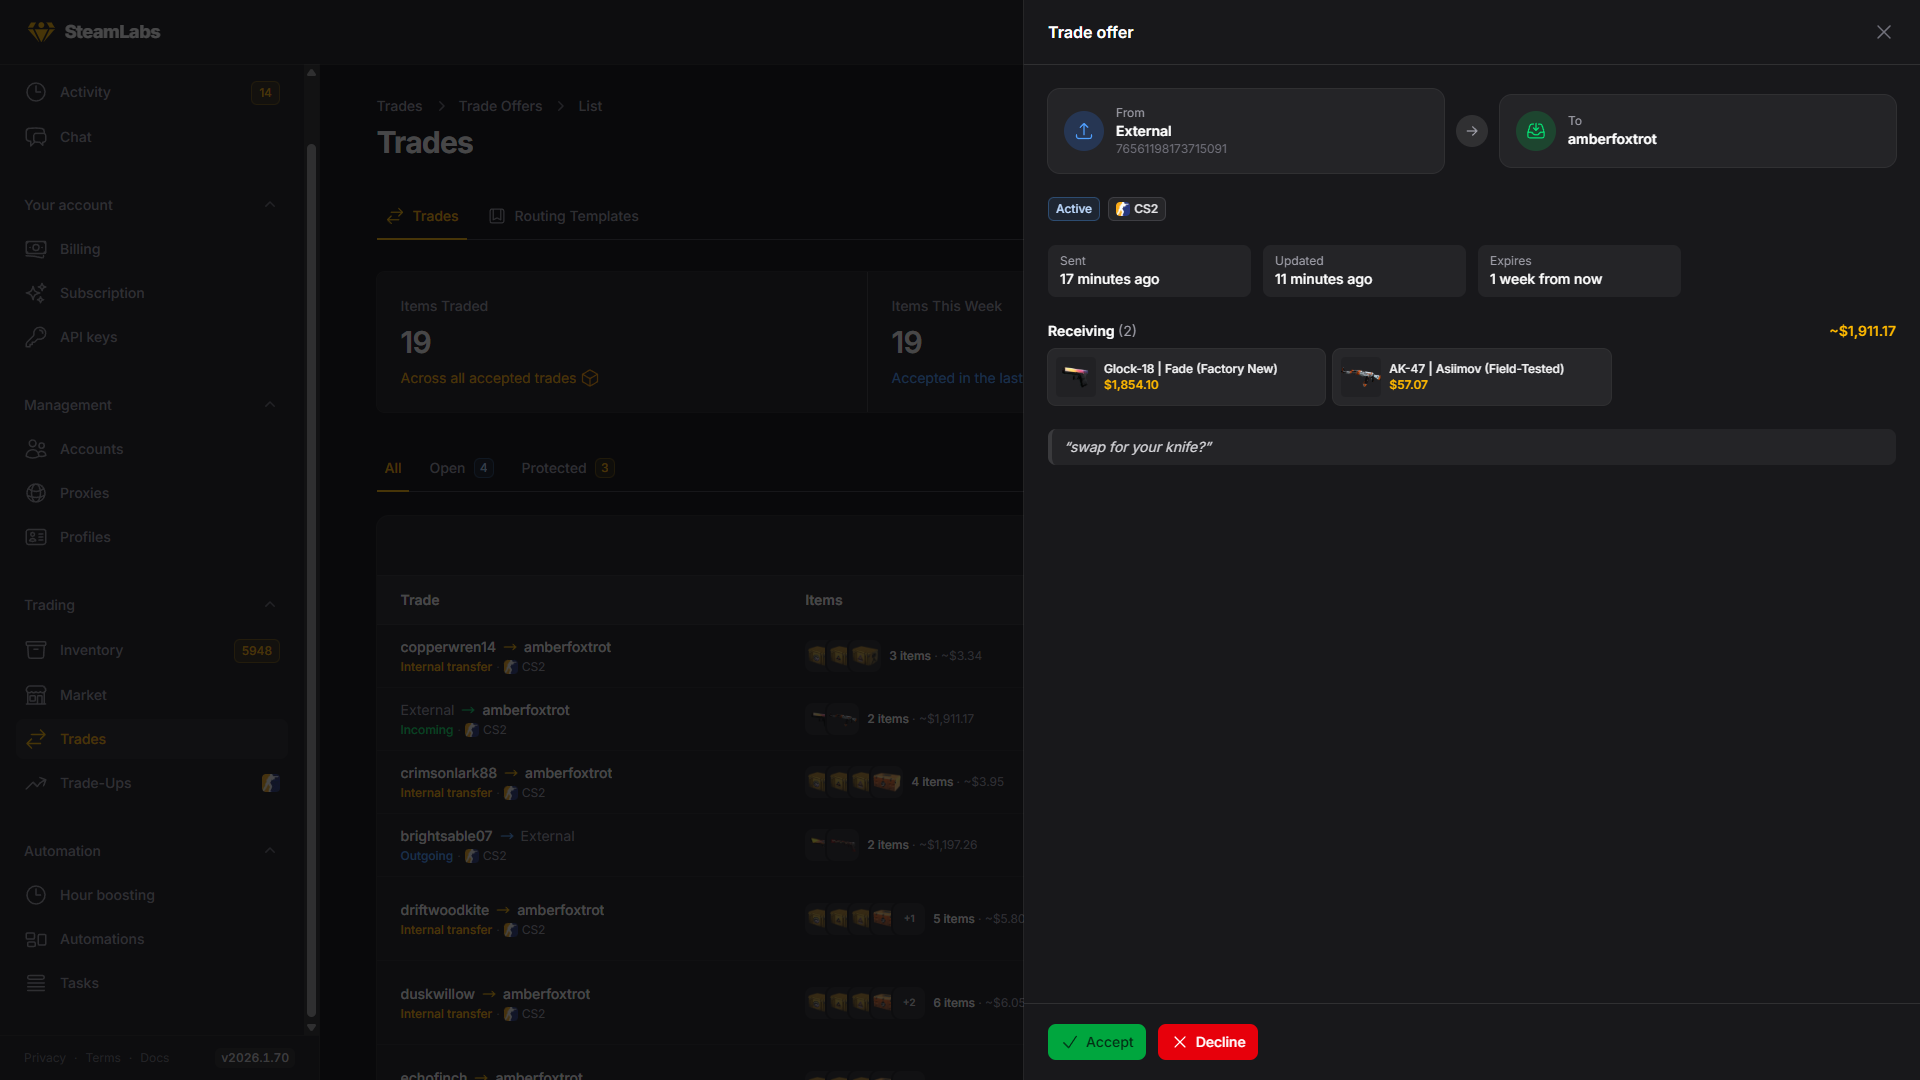This screenshot has height=1080, width=1920.
Task: Click the inbox icon in To card
Action: pos(1535,131)
